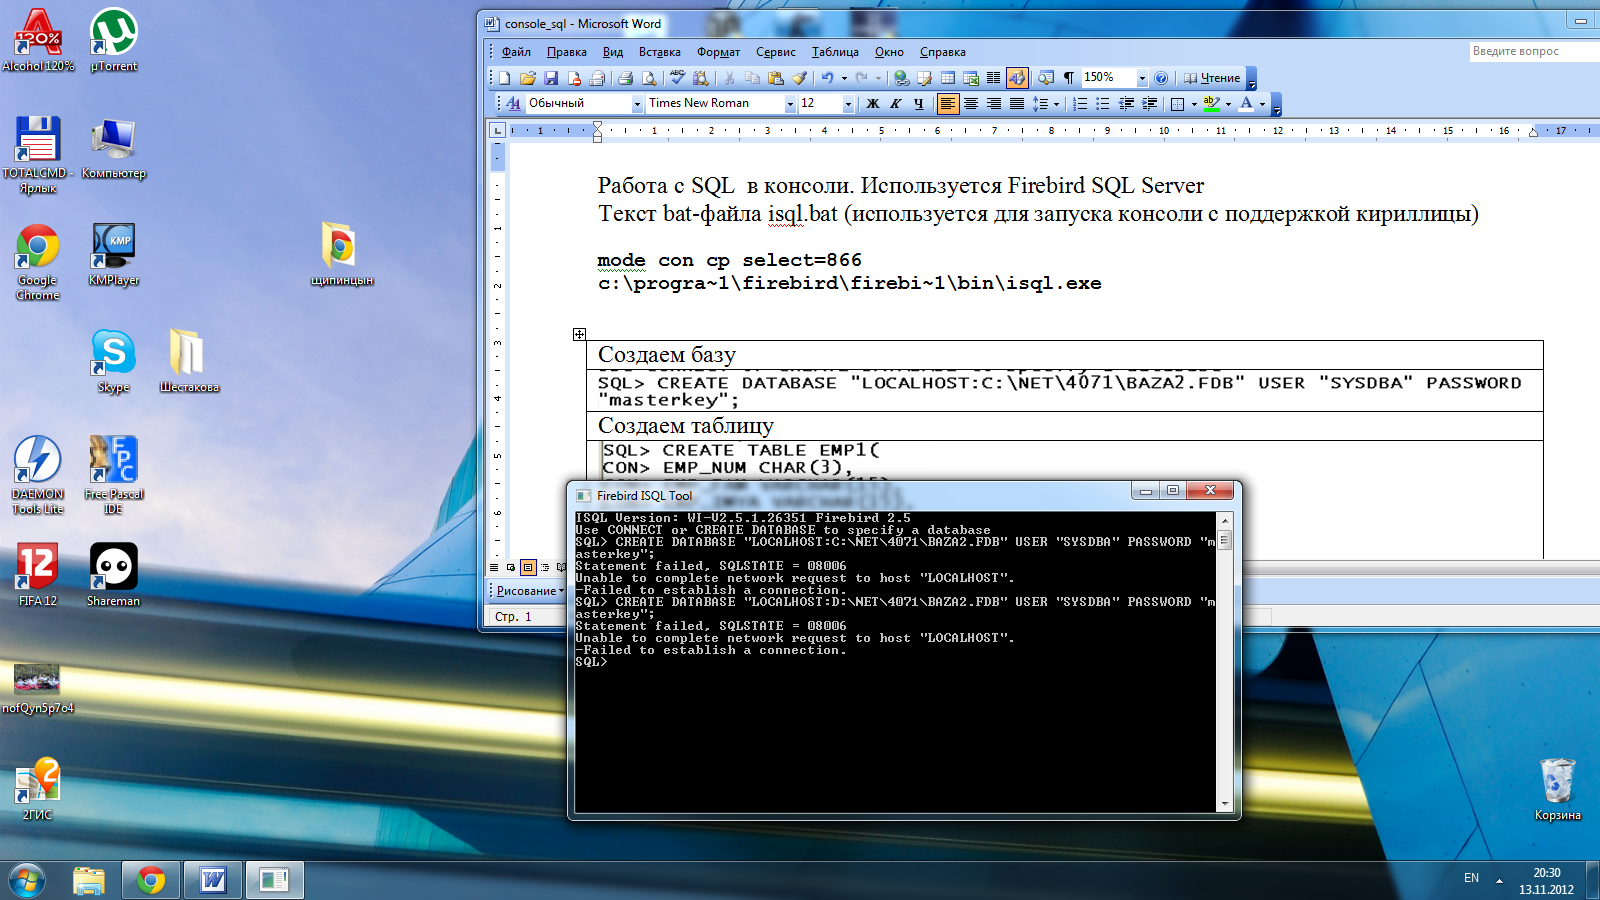Click the Чтение reading mode button

point(1212,78)
